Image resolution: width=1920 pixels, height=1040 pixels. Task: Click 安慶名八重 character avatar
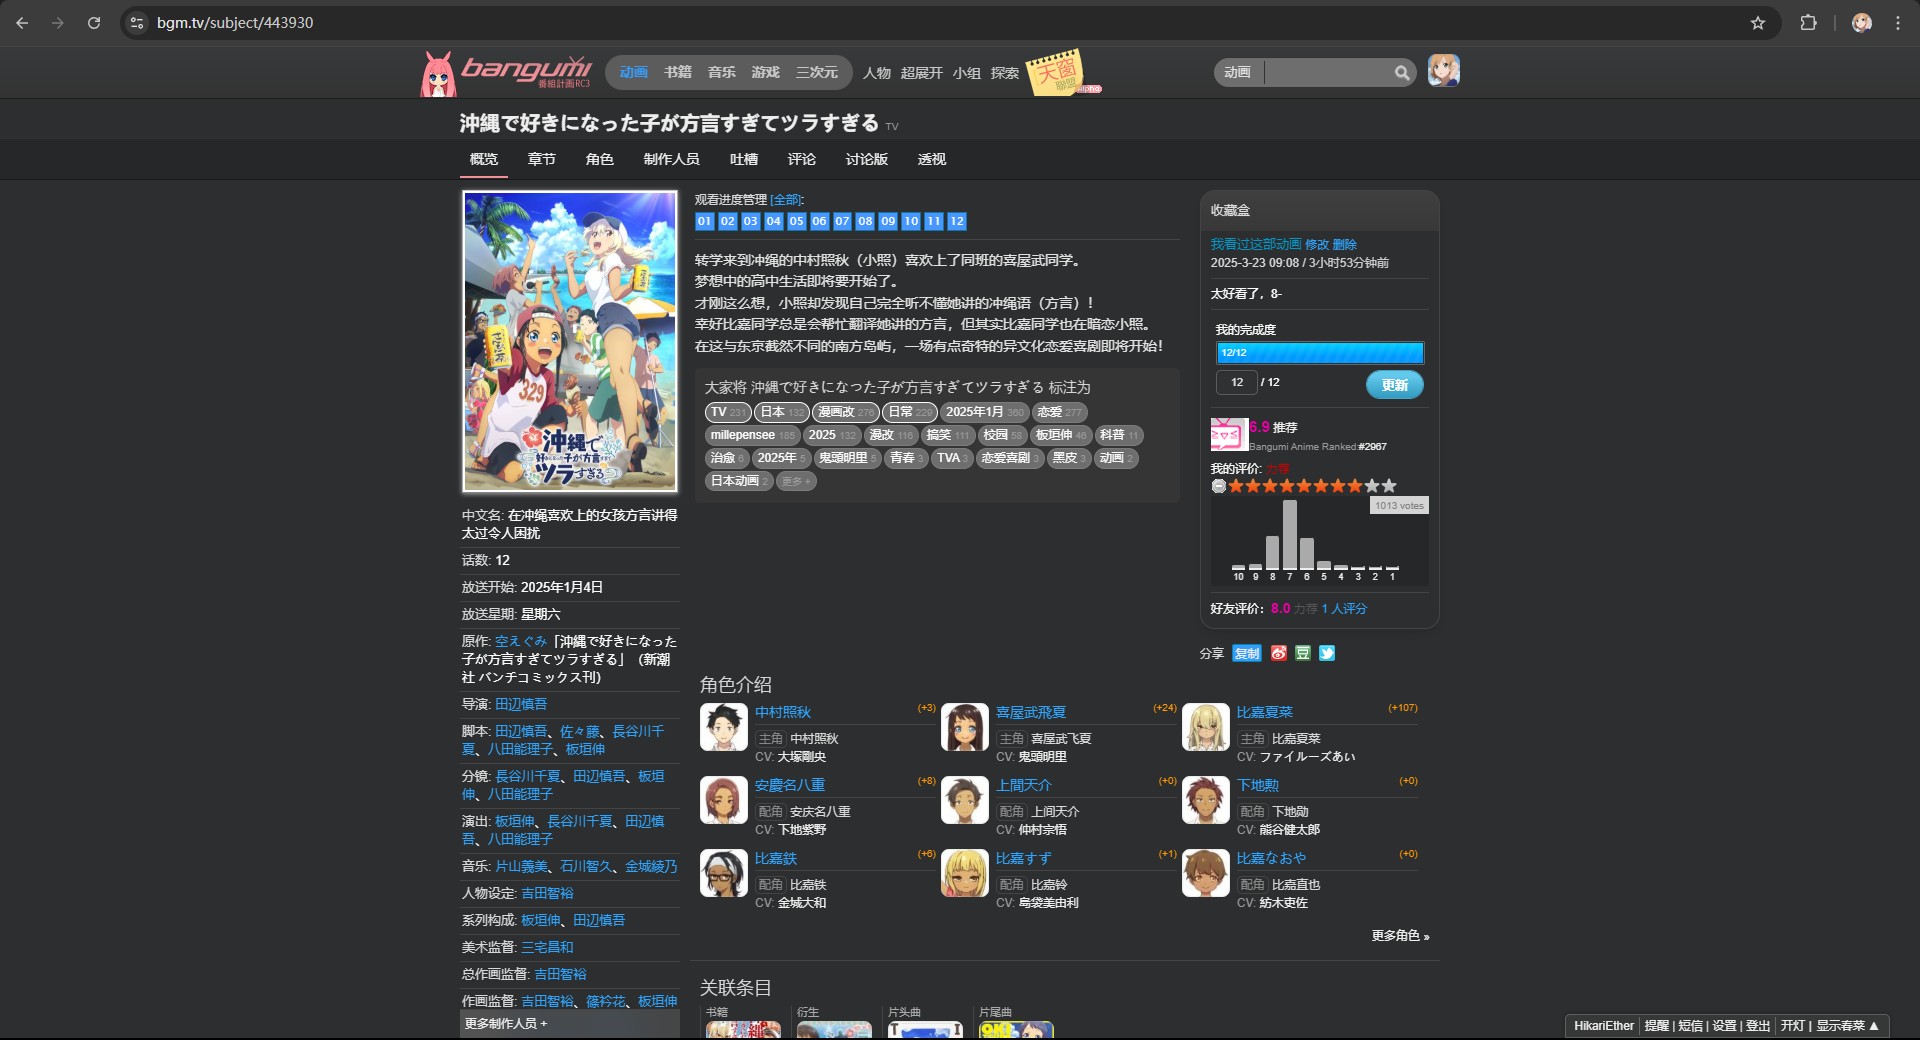point(723,800)
